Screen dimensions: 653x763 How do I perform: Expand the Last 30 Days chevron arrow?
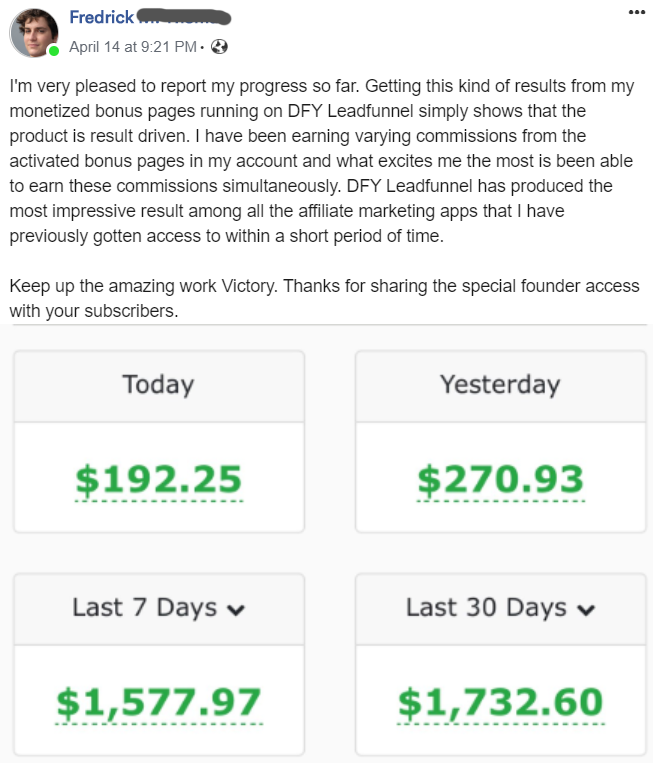click(587, 609)
